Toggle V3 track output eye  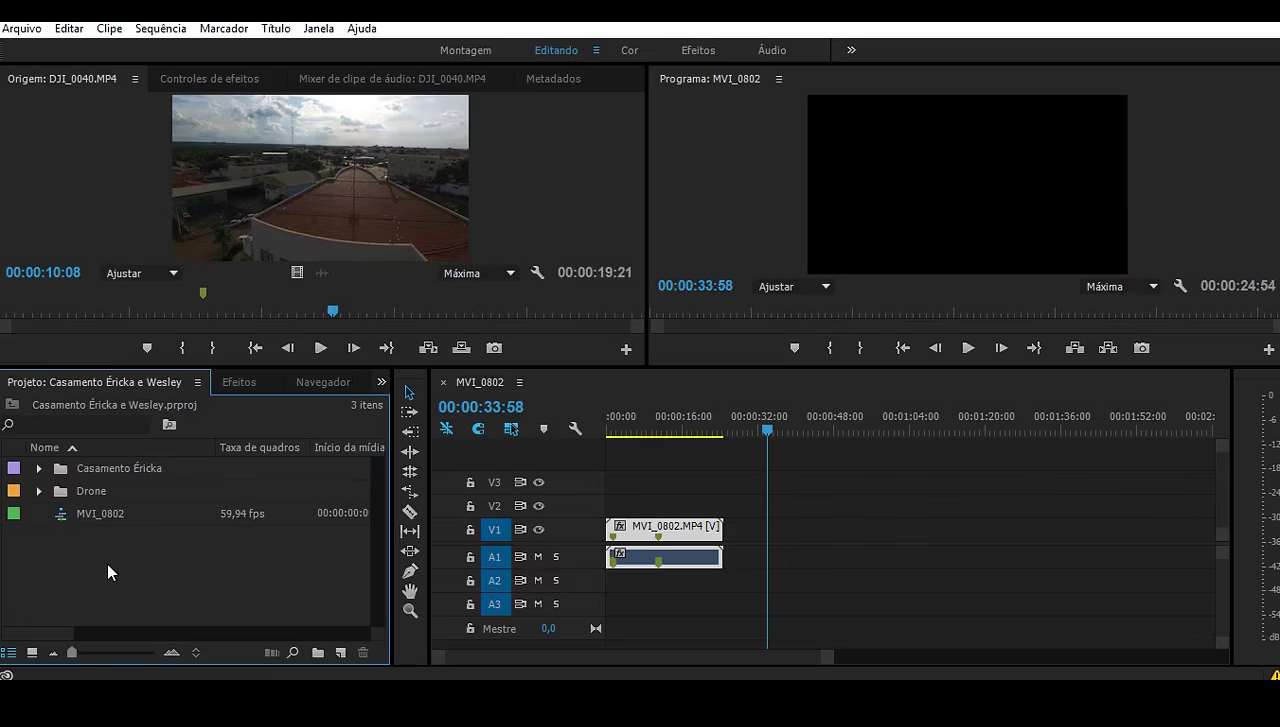tap(539, 482)
